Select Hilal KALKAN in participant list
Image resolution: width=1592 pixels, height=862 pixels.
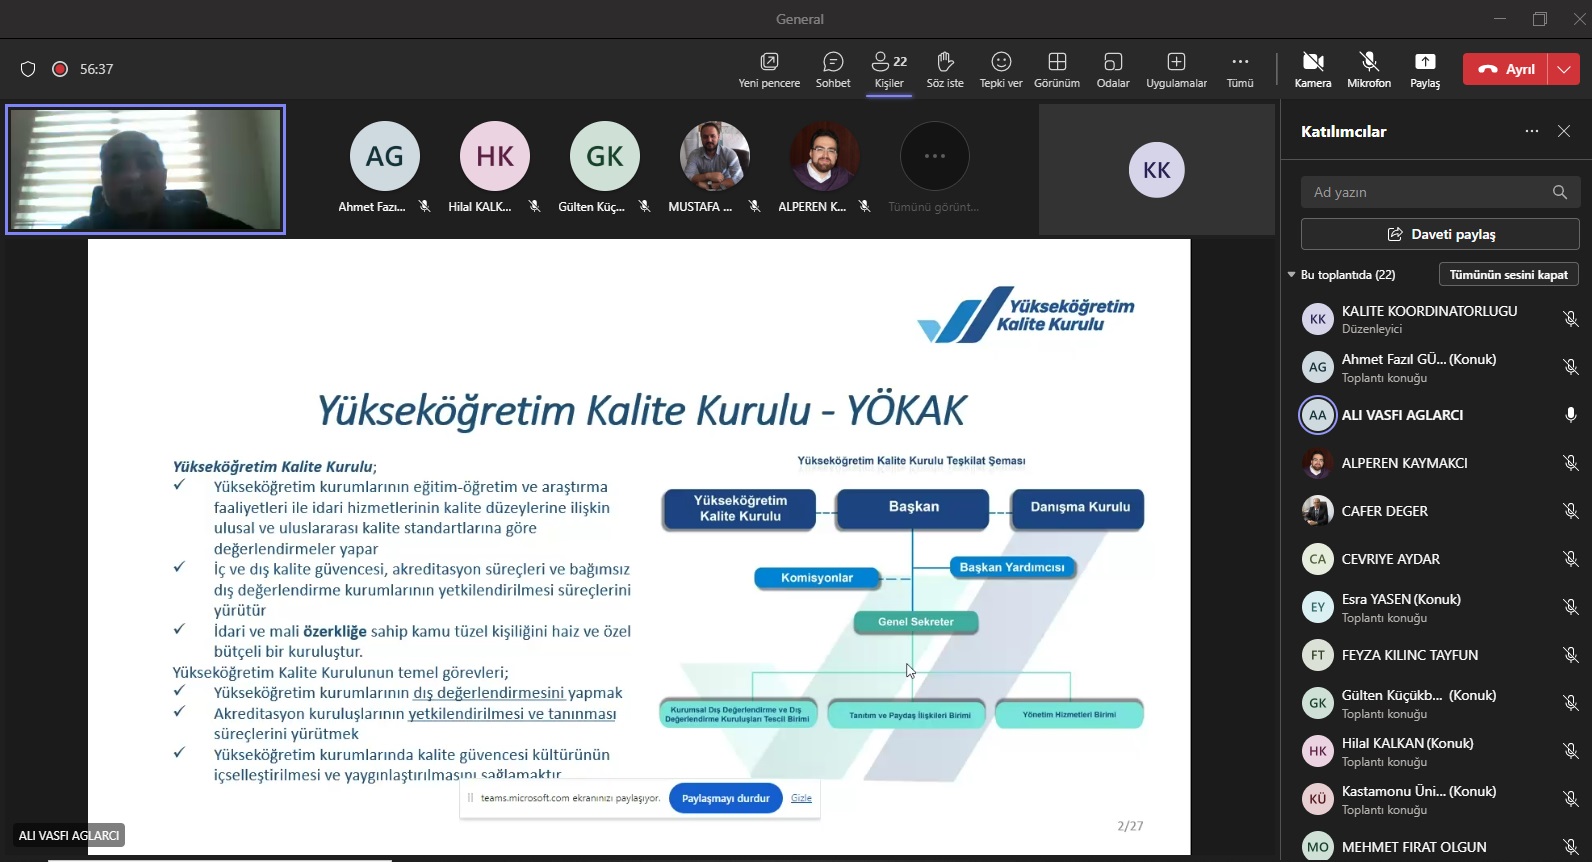1440,751
